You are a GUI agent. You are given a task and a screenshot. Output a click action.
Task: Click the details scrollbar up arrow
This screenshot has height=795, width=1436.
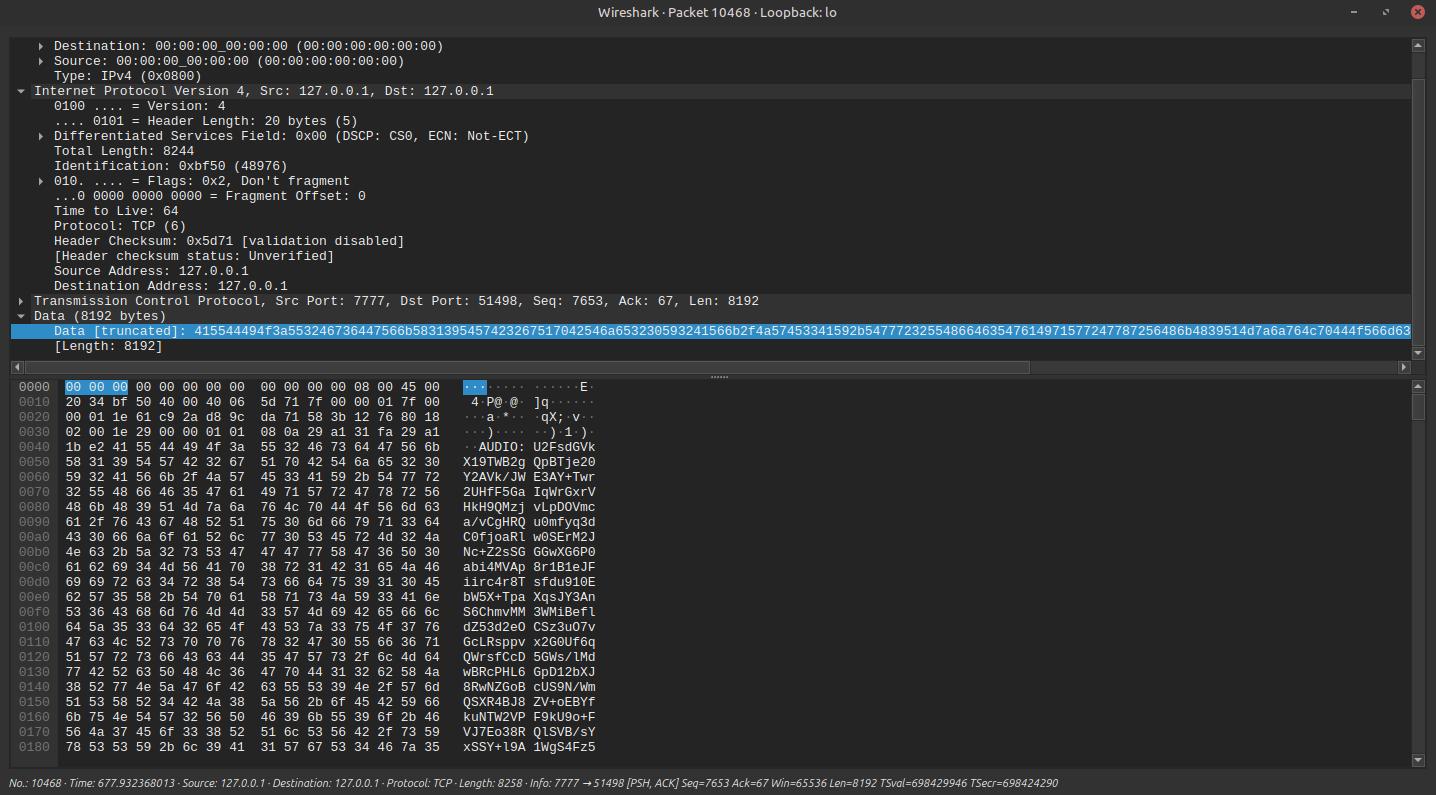click(x=1417, y=45)
